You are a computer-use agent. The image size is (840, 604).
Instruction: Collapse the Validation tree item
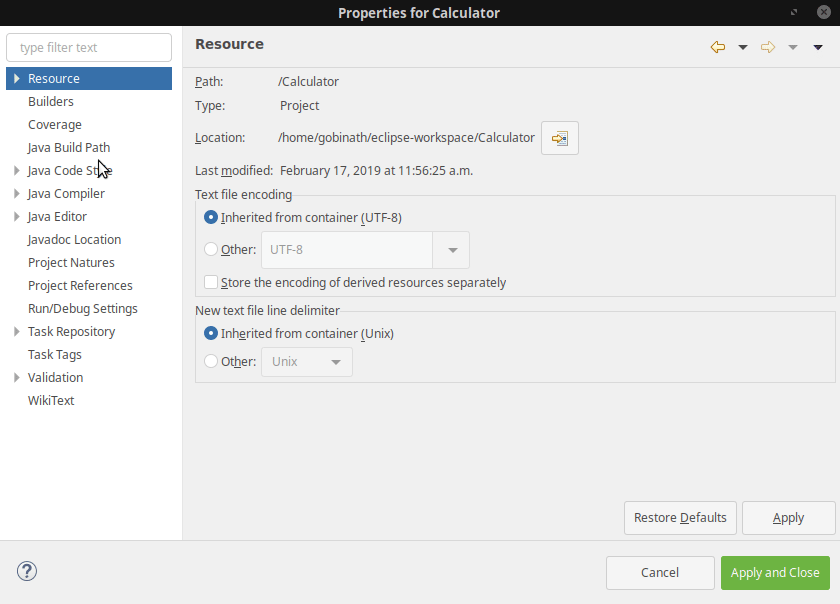coord(16,377)
